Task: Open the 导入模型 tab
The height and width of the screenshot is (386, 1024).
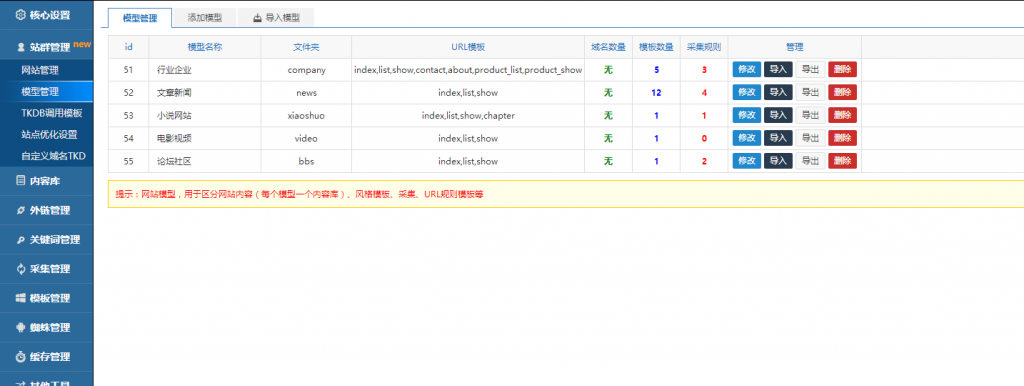Action: click(276, 18)
